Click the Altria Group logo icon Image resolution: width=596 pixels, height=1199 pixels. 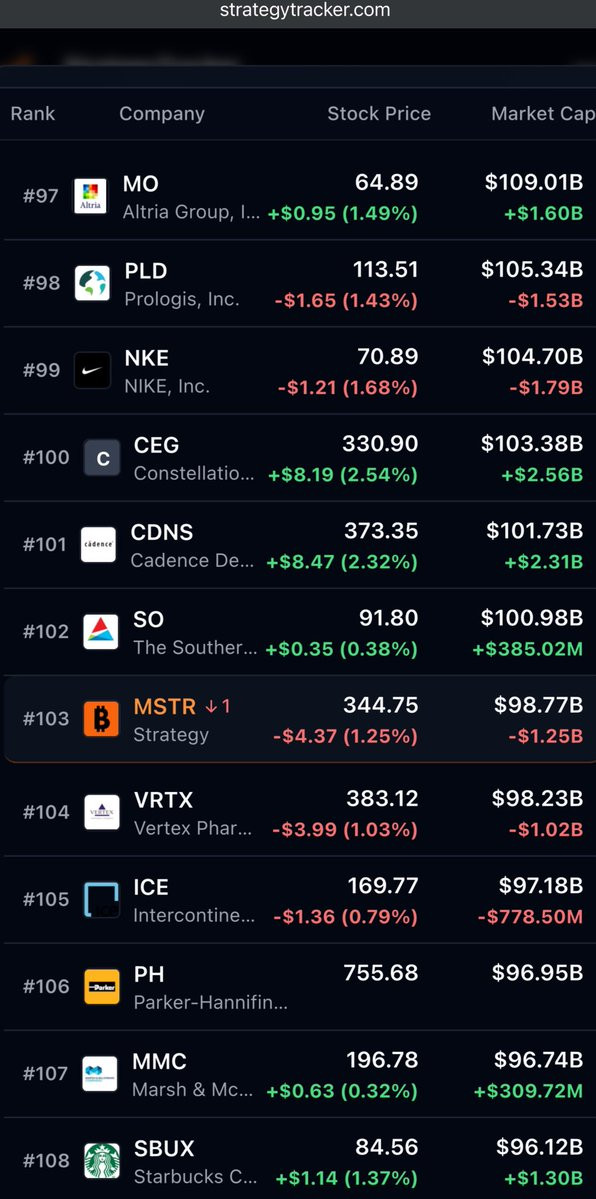[x=90, y=197]
